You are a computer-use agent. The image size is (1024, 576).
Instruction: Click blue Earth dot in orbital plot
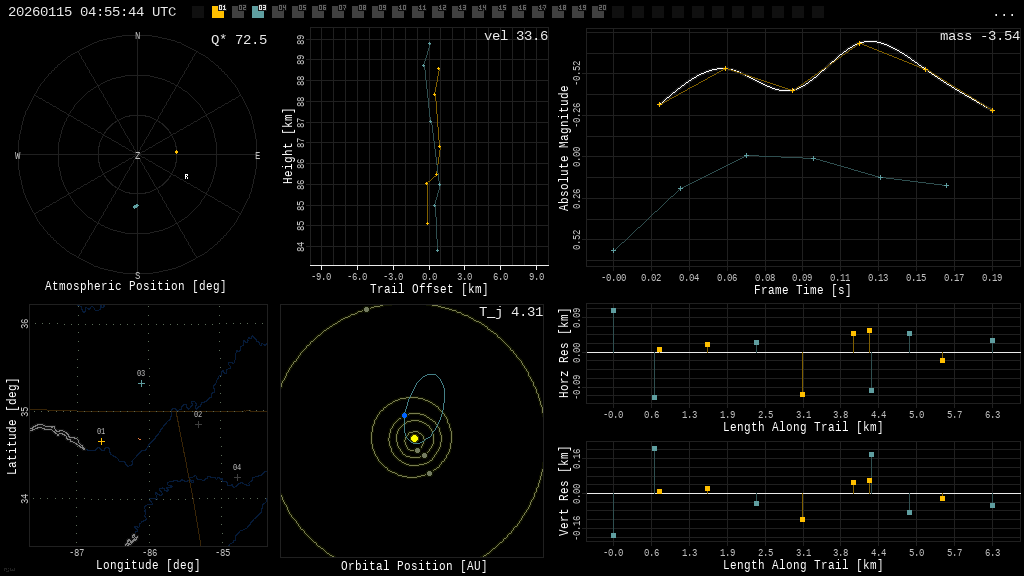pos(405,415)
